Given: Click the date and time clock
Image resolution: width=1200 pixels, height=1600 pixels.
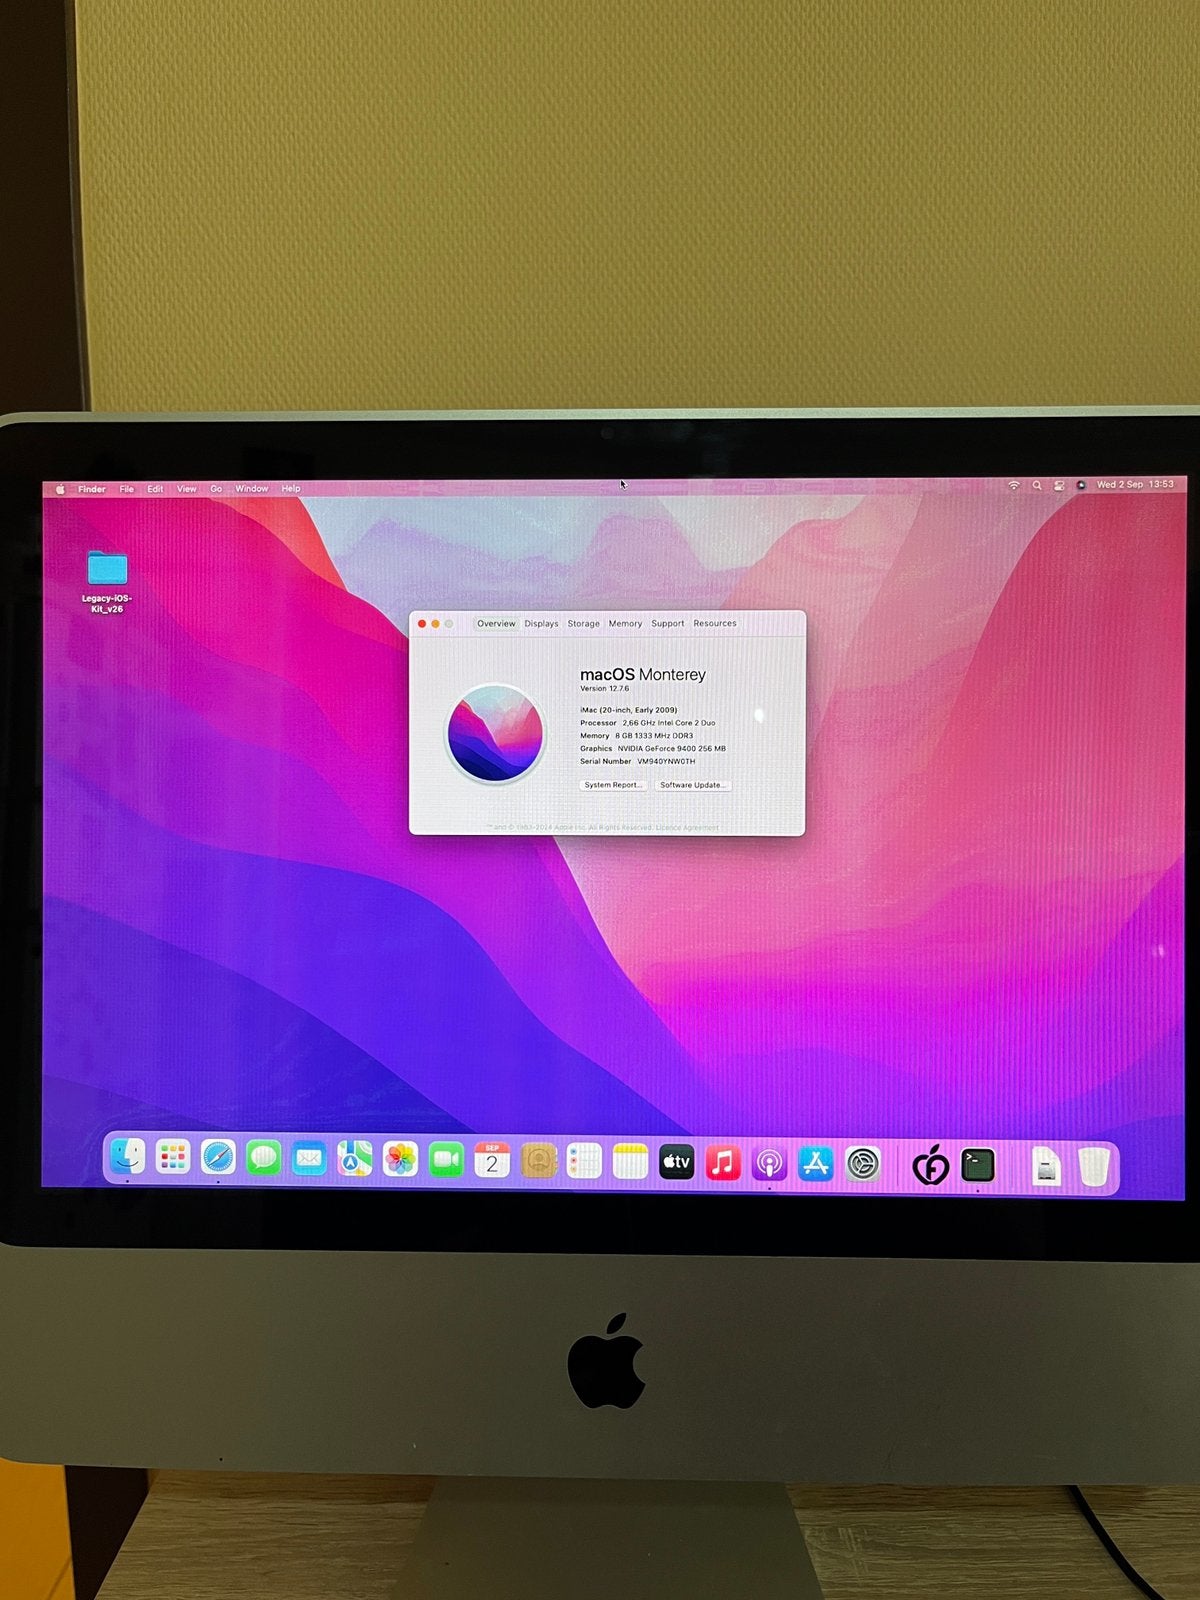Looking at the screenshot, I should tap(1135, 484).
